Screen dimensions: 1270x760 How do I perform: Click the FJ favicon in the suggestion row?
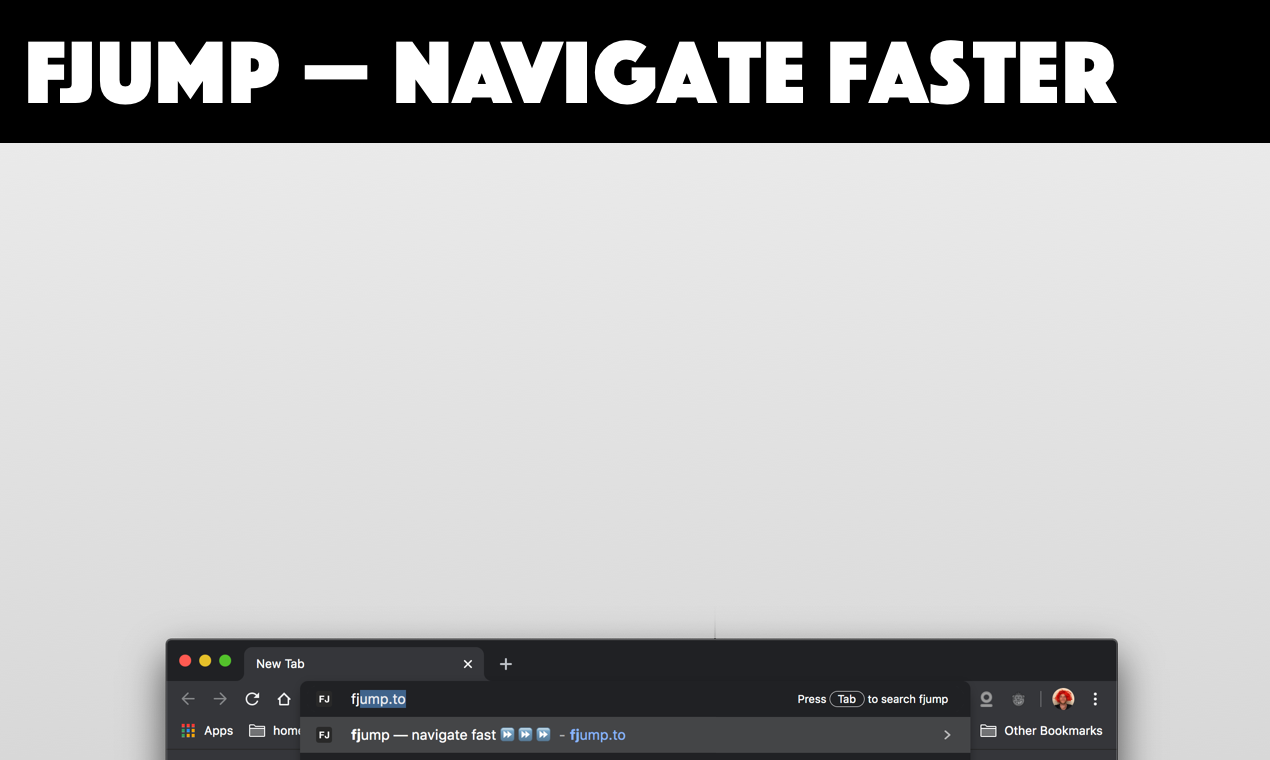(324, 735)
